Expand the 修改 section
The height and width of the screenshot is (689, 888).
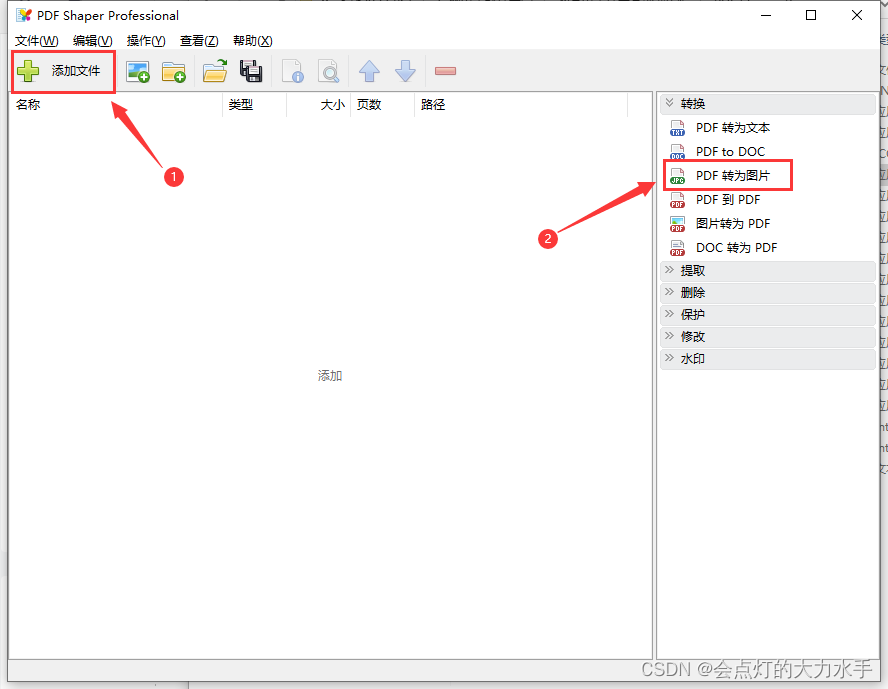(x=768, y=337)
